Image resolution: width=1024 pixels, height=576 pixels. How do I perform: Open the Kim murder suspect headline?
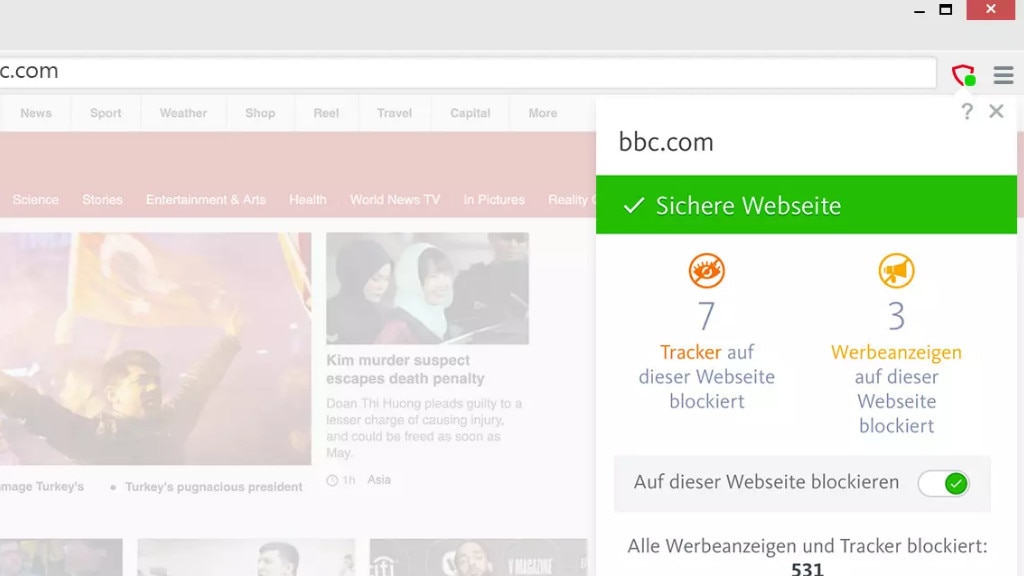pos(406,370)
